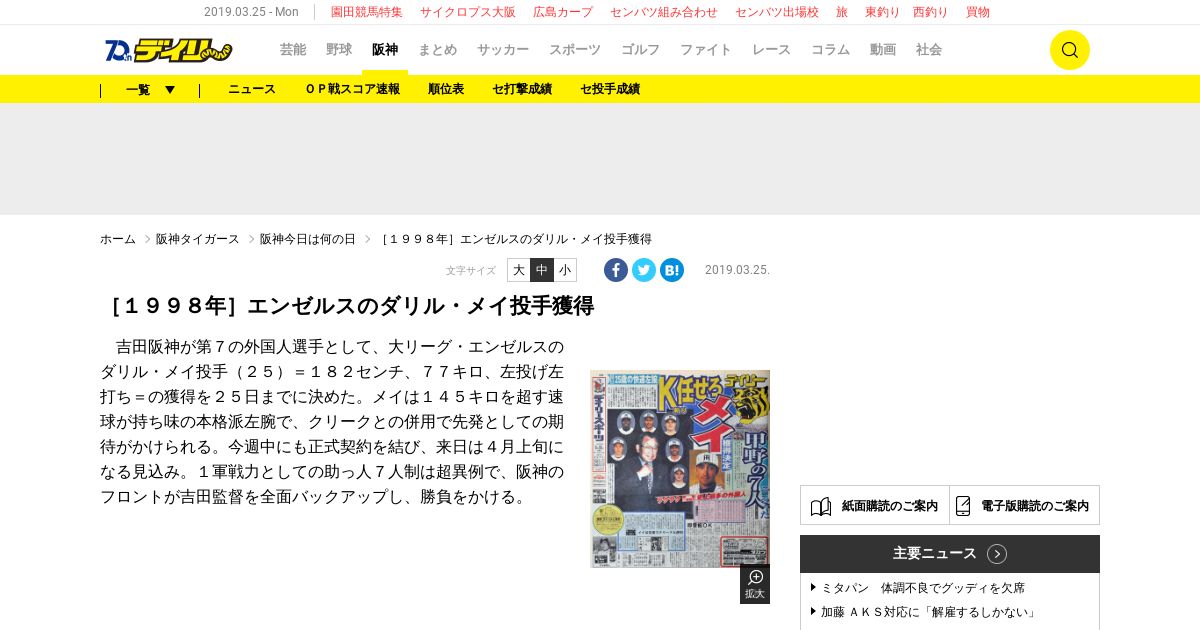Go to ホーム breadcrumb
Image resolution: width=1200 pixels, height=630 pixels.
pos(118,239)
